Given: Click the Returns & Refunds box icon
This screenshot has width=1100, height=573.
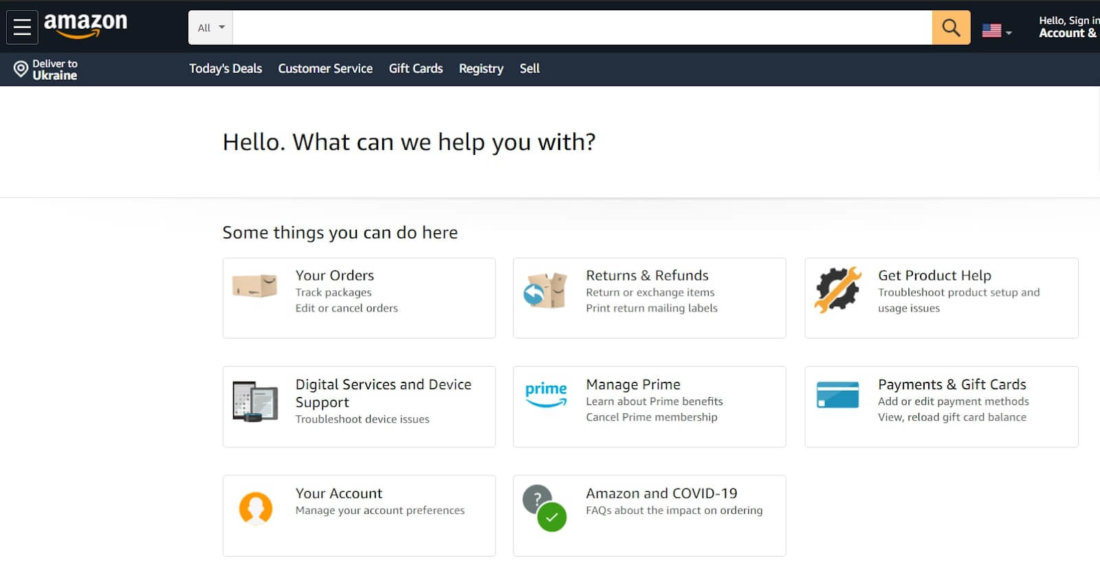Looking at the screenshot, I should coord(545,290).
